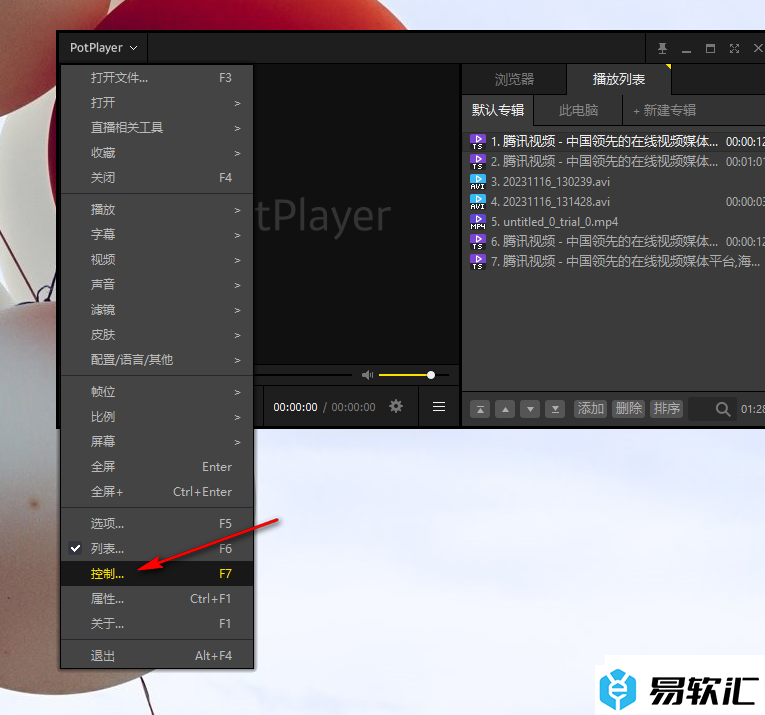Open playback settings gear icon
Image resolution: width=765 pixels, height=715 pixels.
coord(396,406)
